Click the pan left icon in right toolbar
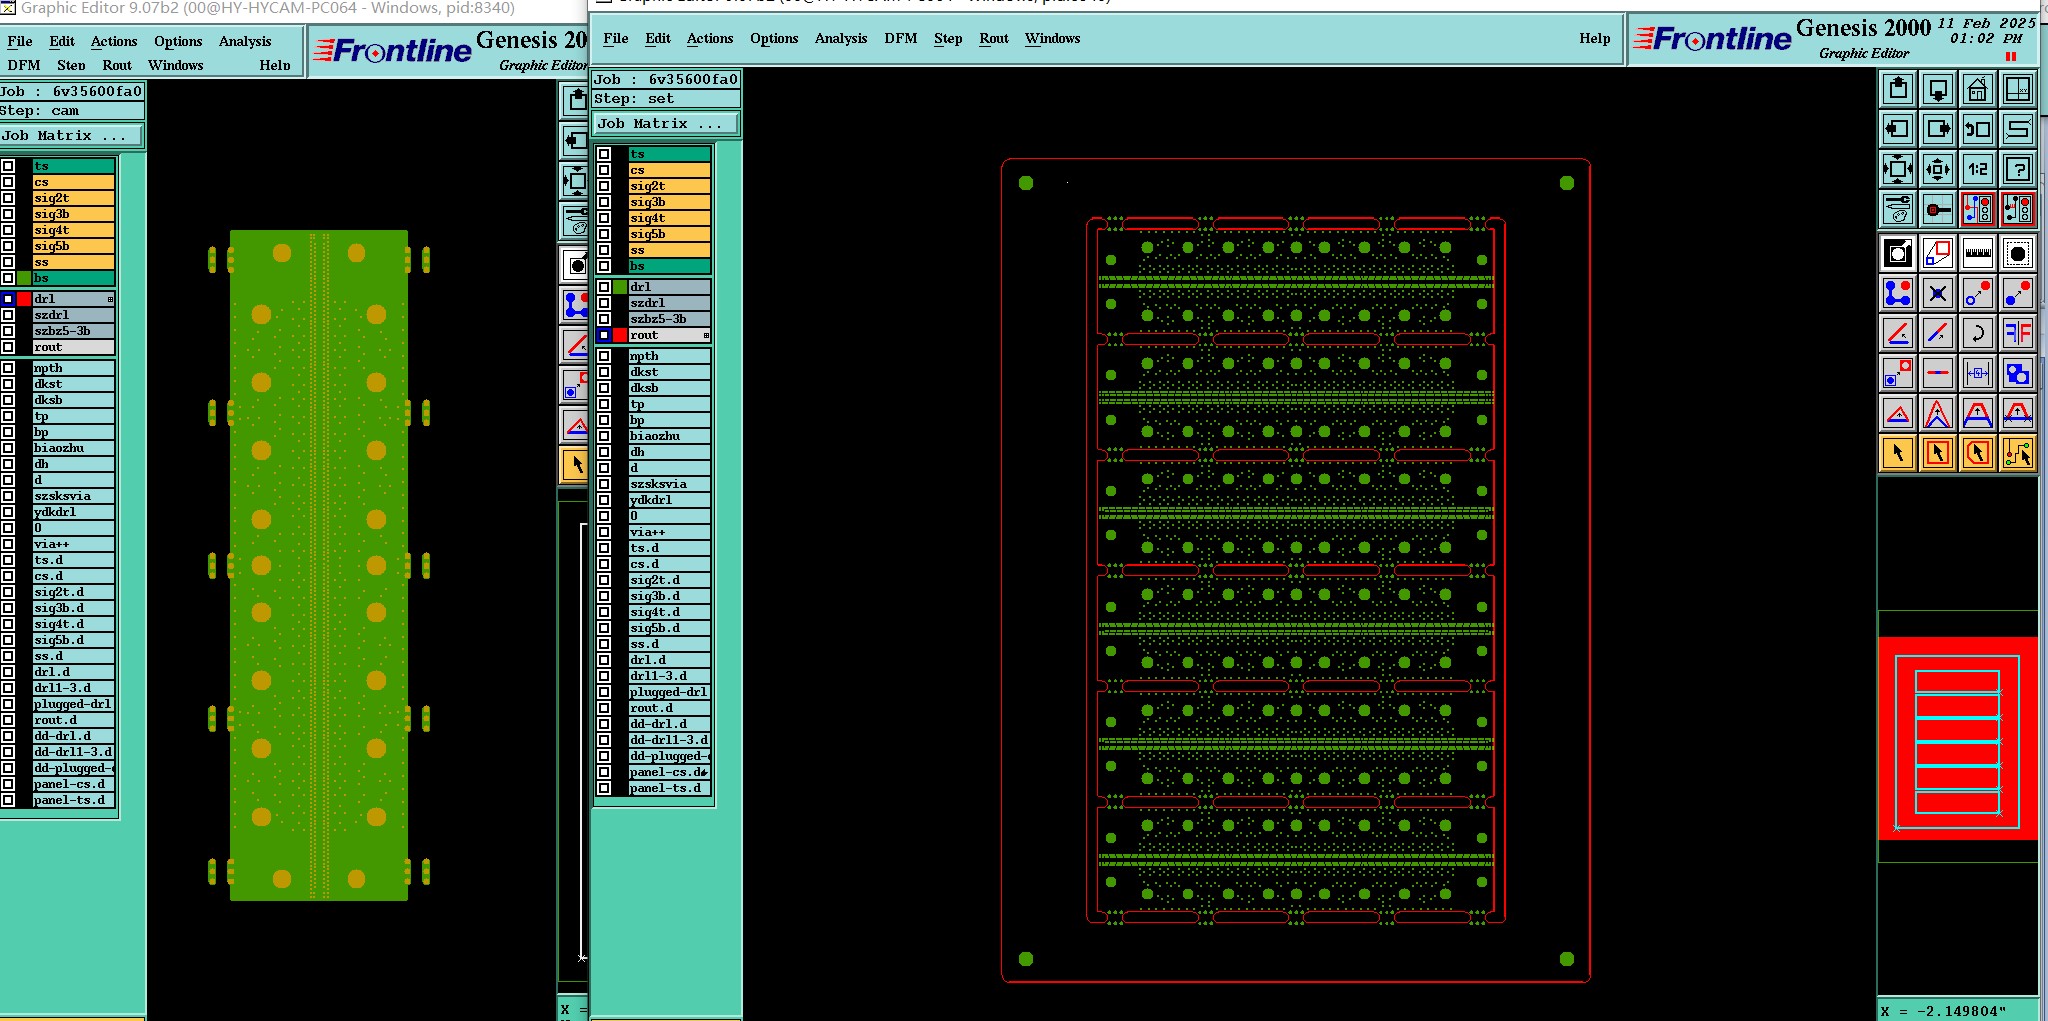Image resolution: width=2048 pixels, height=1021 pixels. 1898,129
